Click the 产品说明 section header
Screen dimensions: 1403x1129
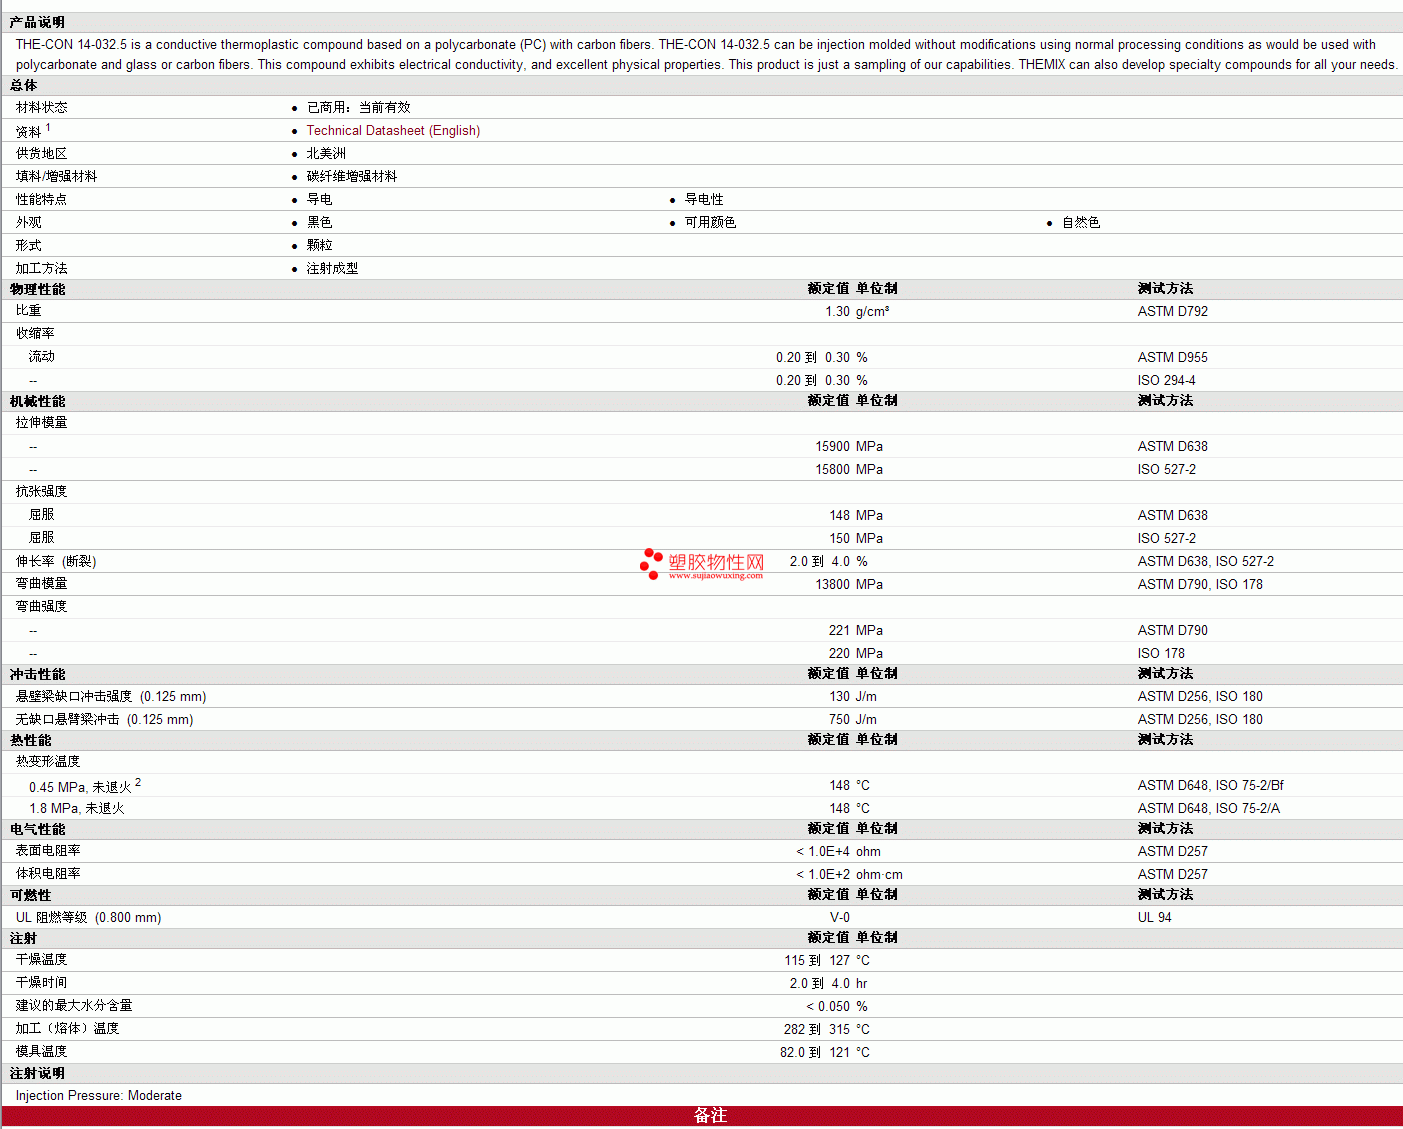[x=37, y=22]
